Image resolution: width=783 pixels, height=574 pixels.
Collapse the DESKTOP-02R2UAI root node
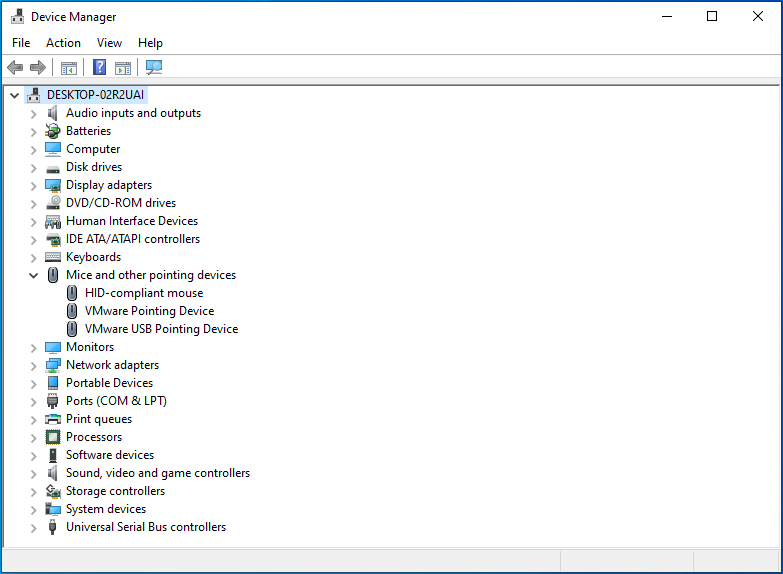[14, 95]
